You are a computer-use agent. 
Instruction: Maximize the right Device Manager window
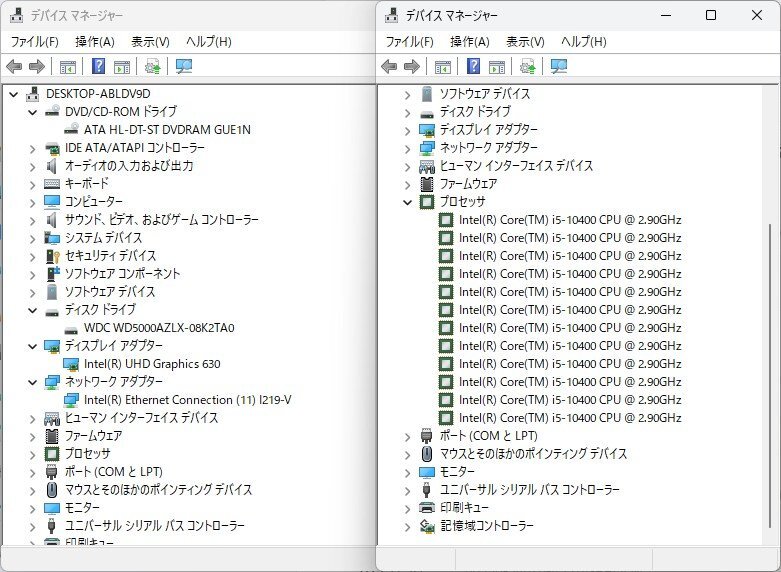(x=711, y=15)
